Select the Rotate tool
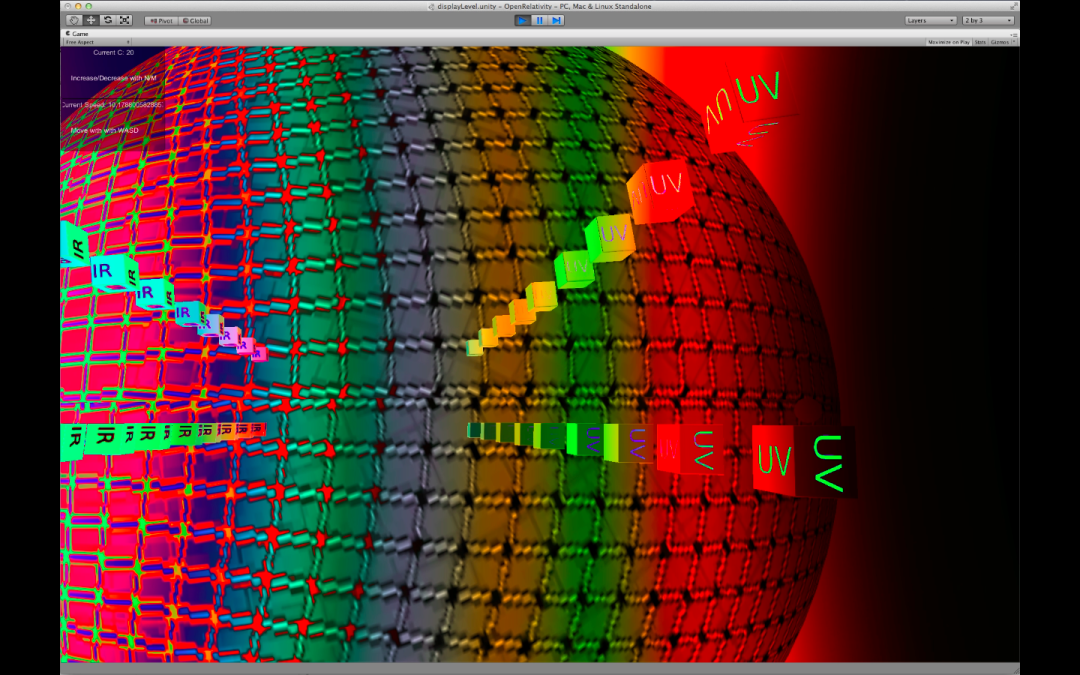1080x675 pixels. point(107,21)
